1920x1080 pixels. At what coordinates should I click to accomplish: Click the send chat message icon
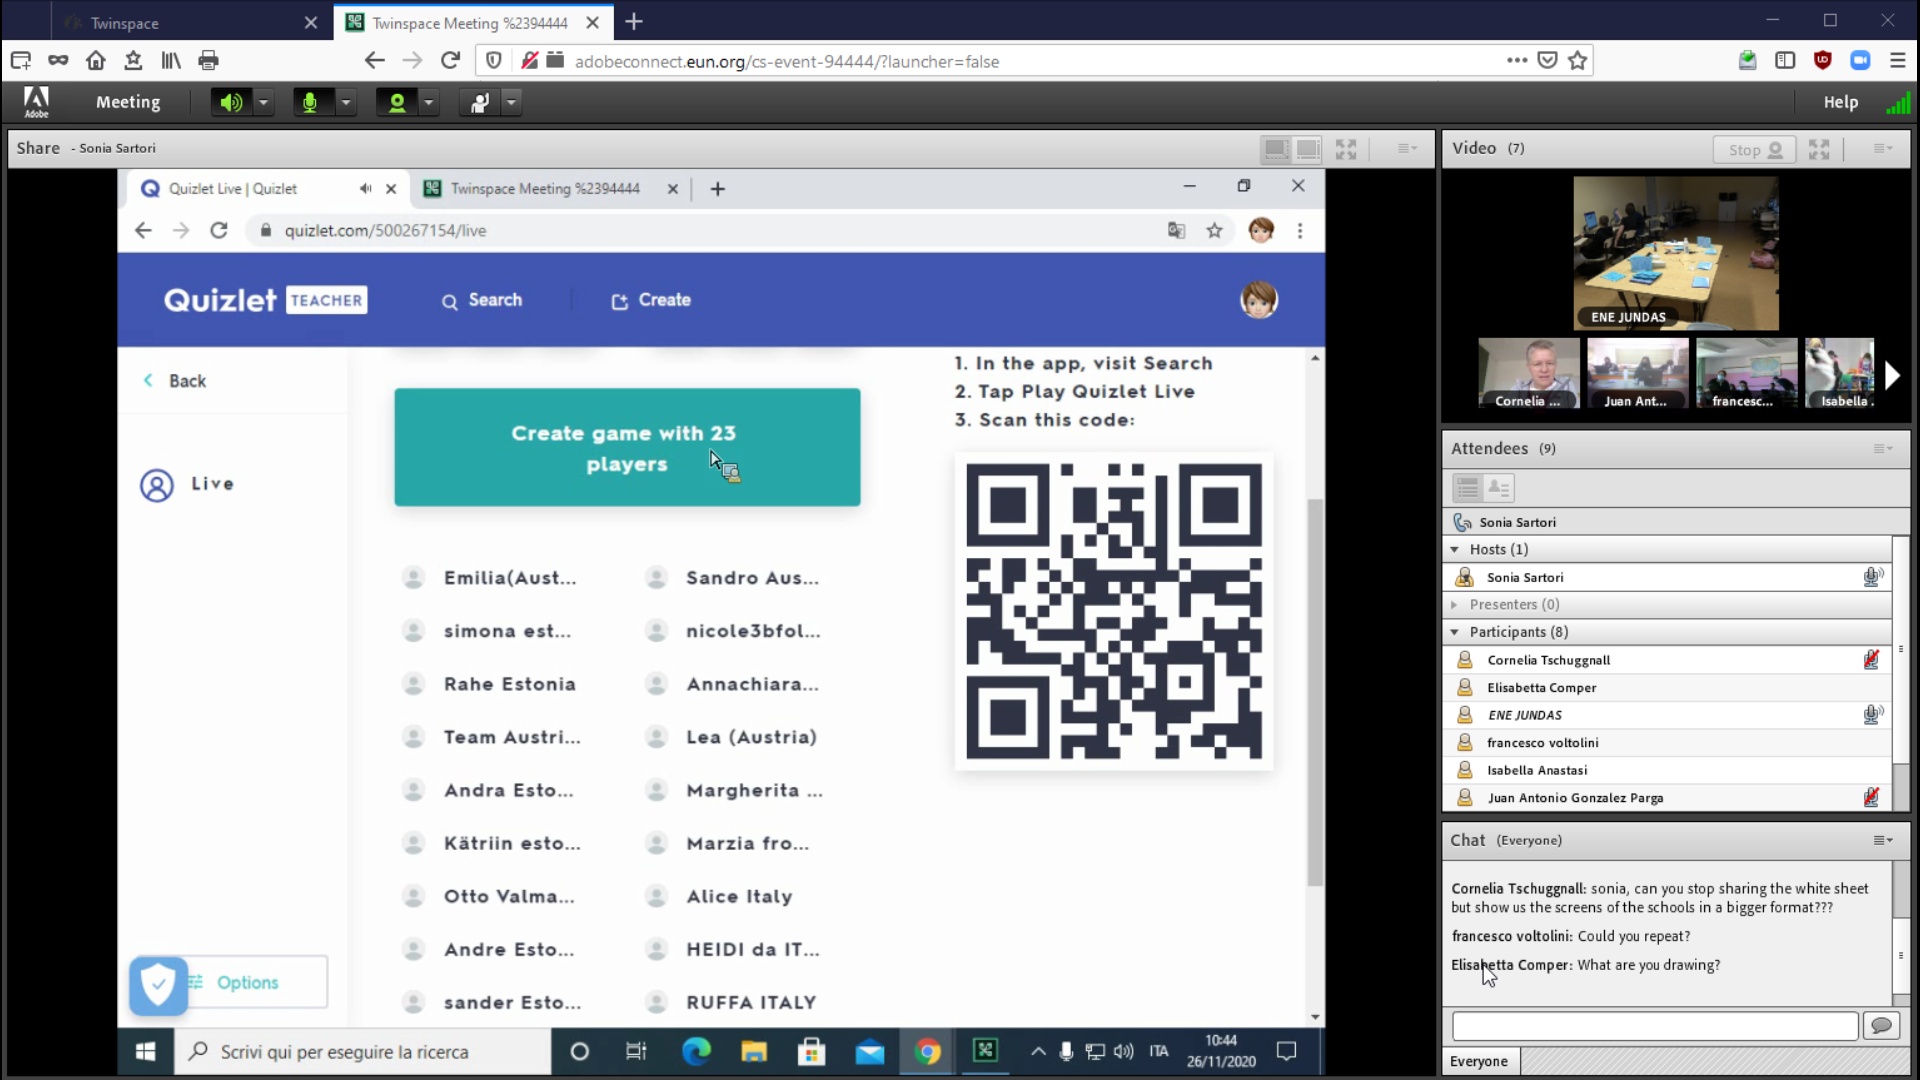click(x=1881, y=1025)
